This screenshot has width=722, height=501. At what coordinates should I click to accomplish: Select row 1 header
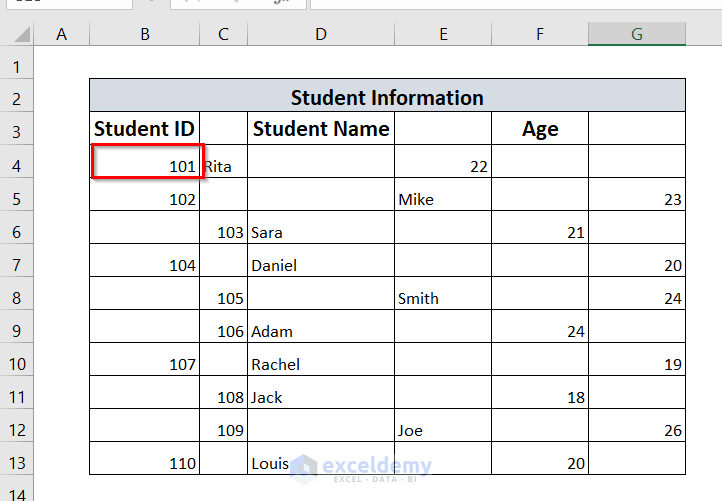point(17,63)
